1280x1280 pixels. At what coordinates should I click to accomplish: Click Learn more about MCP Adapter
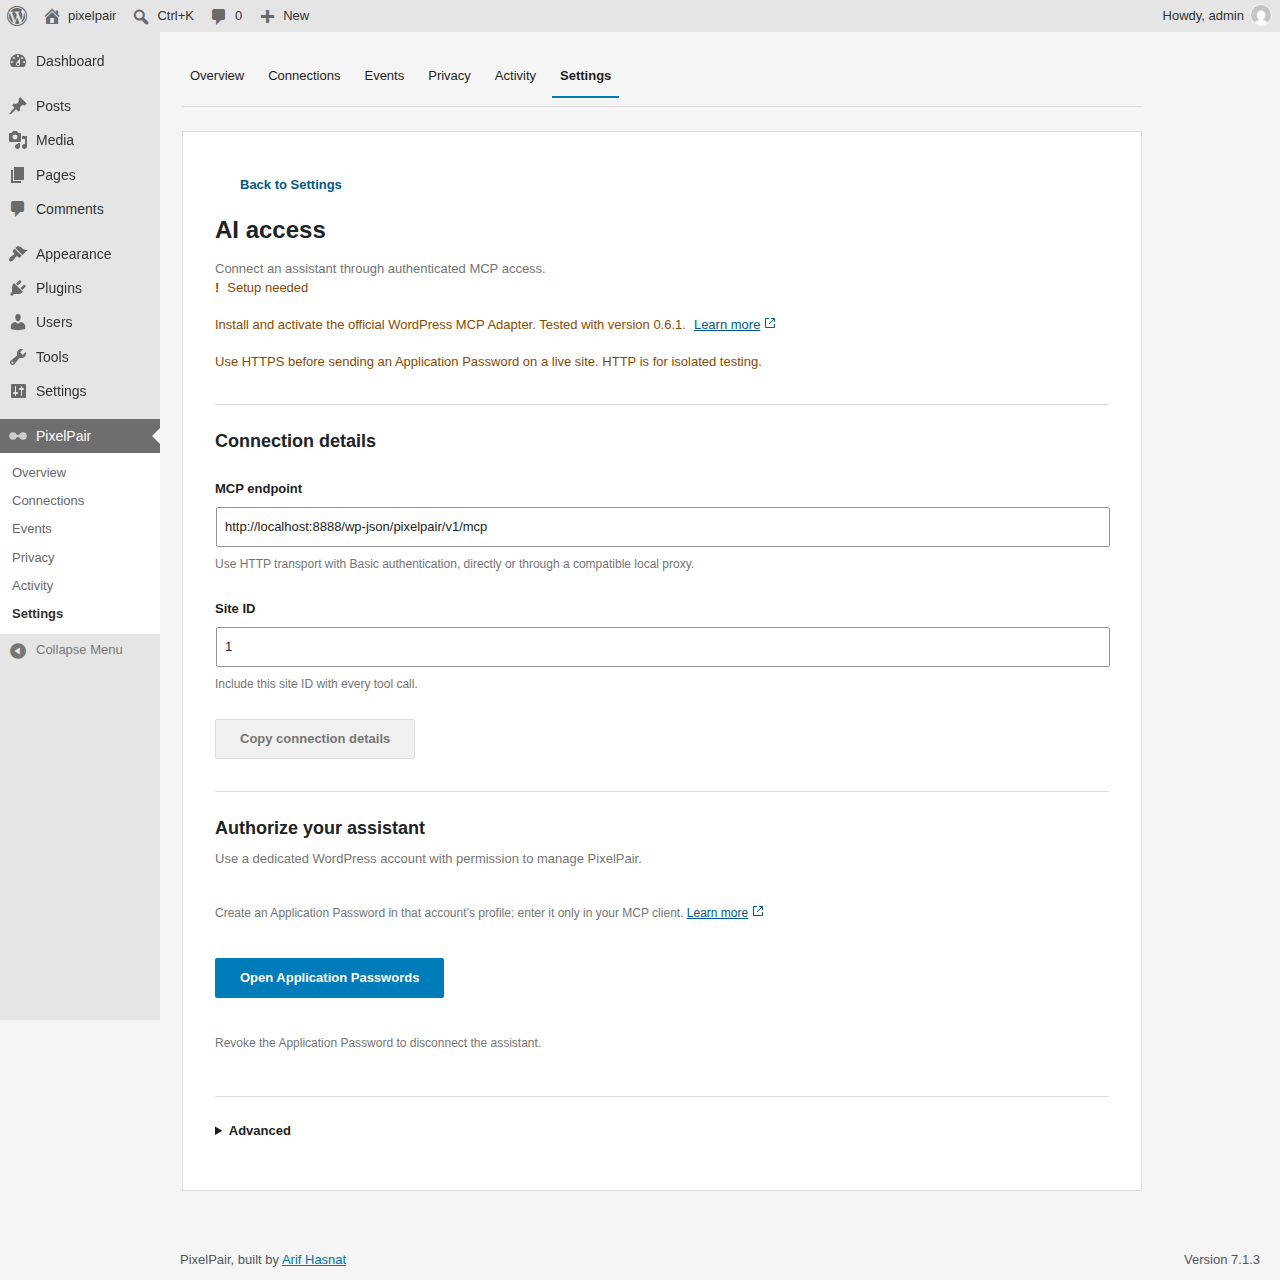coord(734,325)
